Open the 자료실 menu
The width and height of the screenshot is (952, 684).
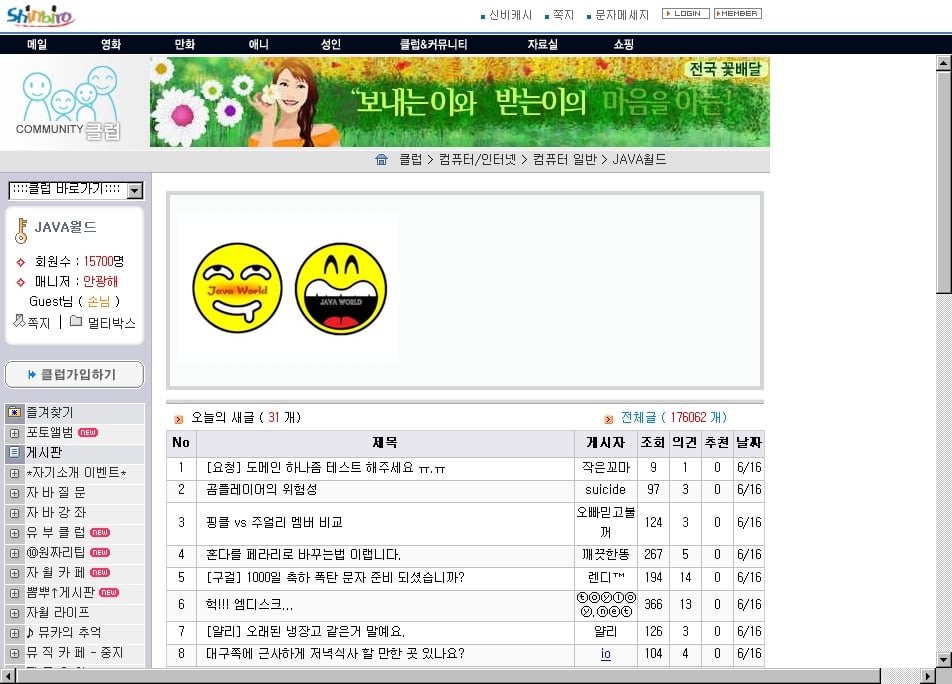(x=543, y=44)
